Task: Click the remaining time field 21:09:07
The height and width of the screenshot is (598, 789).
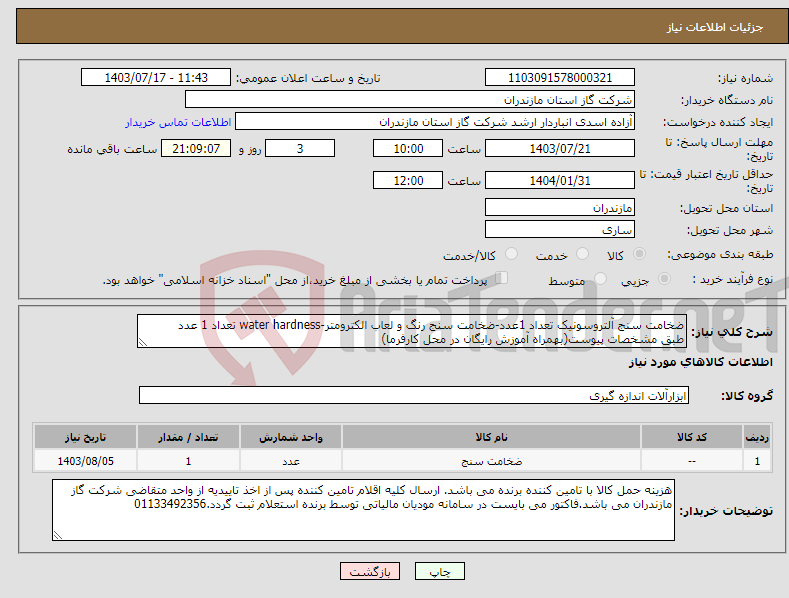Action: click(x=196, y=148)
